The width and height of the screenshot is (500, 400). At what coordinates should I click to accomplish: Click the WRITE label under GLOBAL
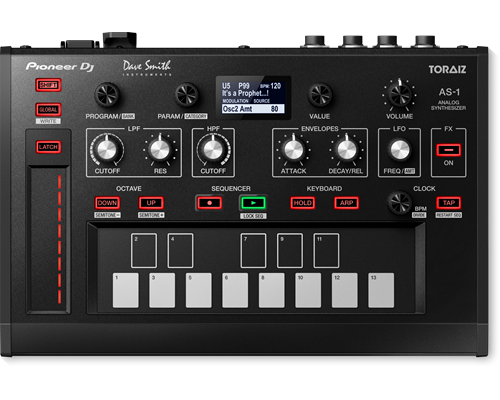[48, 121]
